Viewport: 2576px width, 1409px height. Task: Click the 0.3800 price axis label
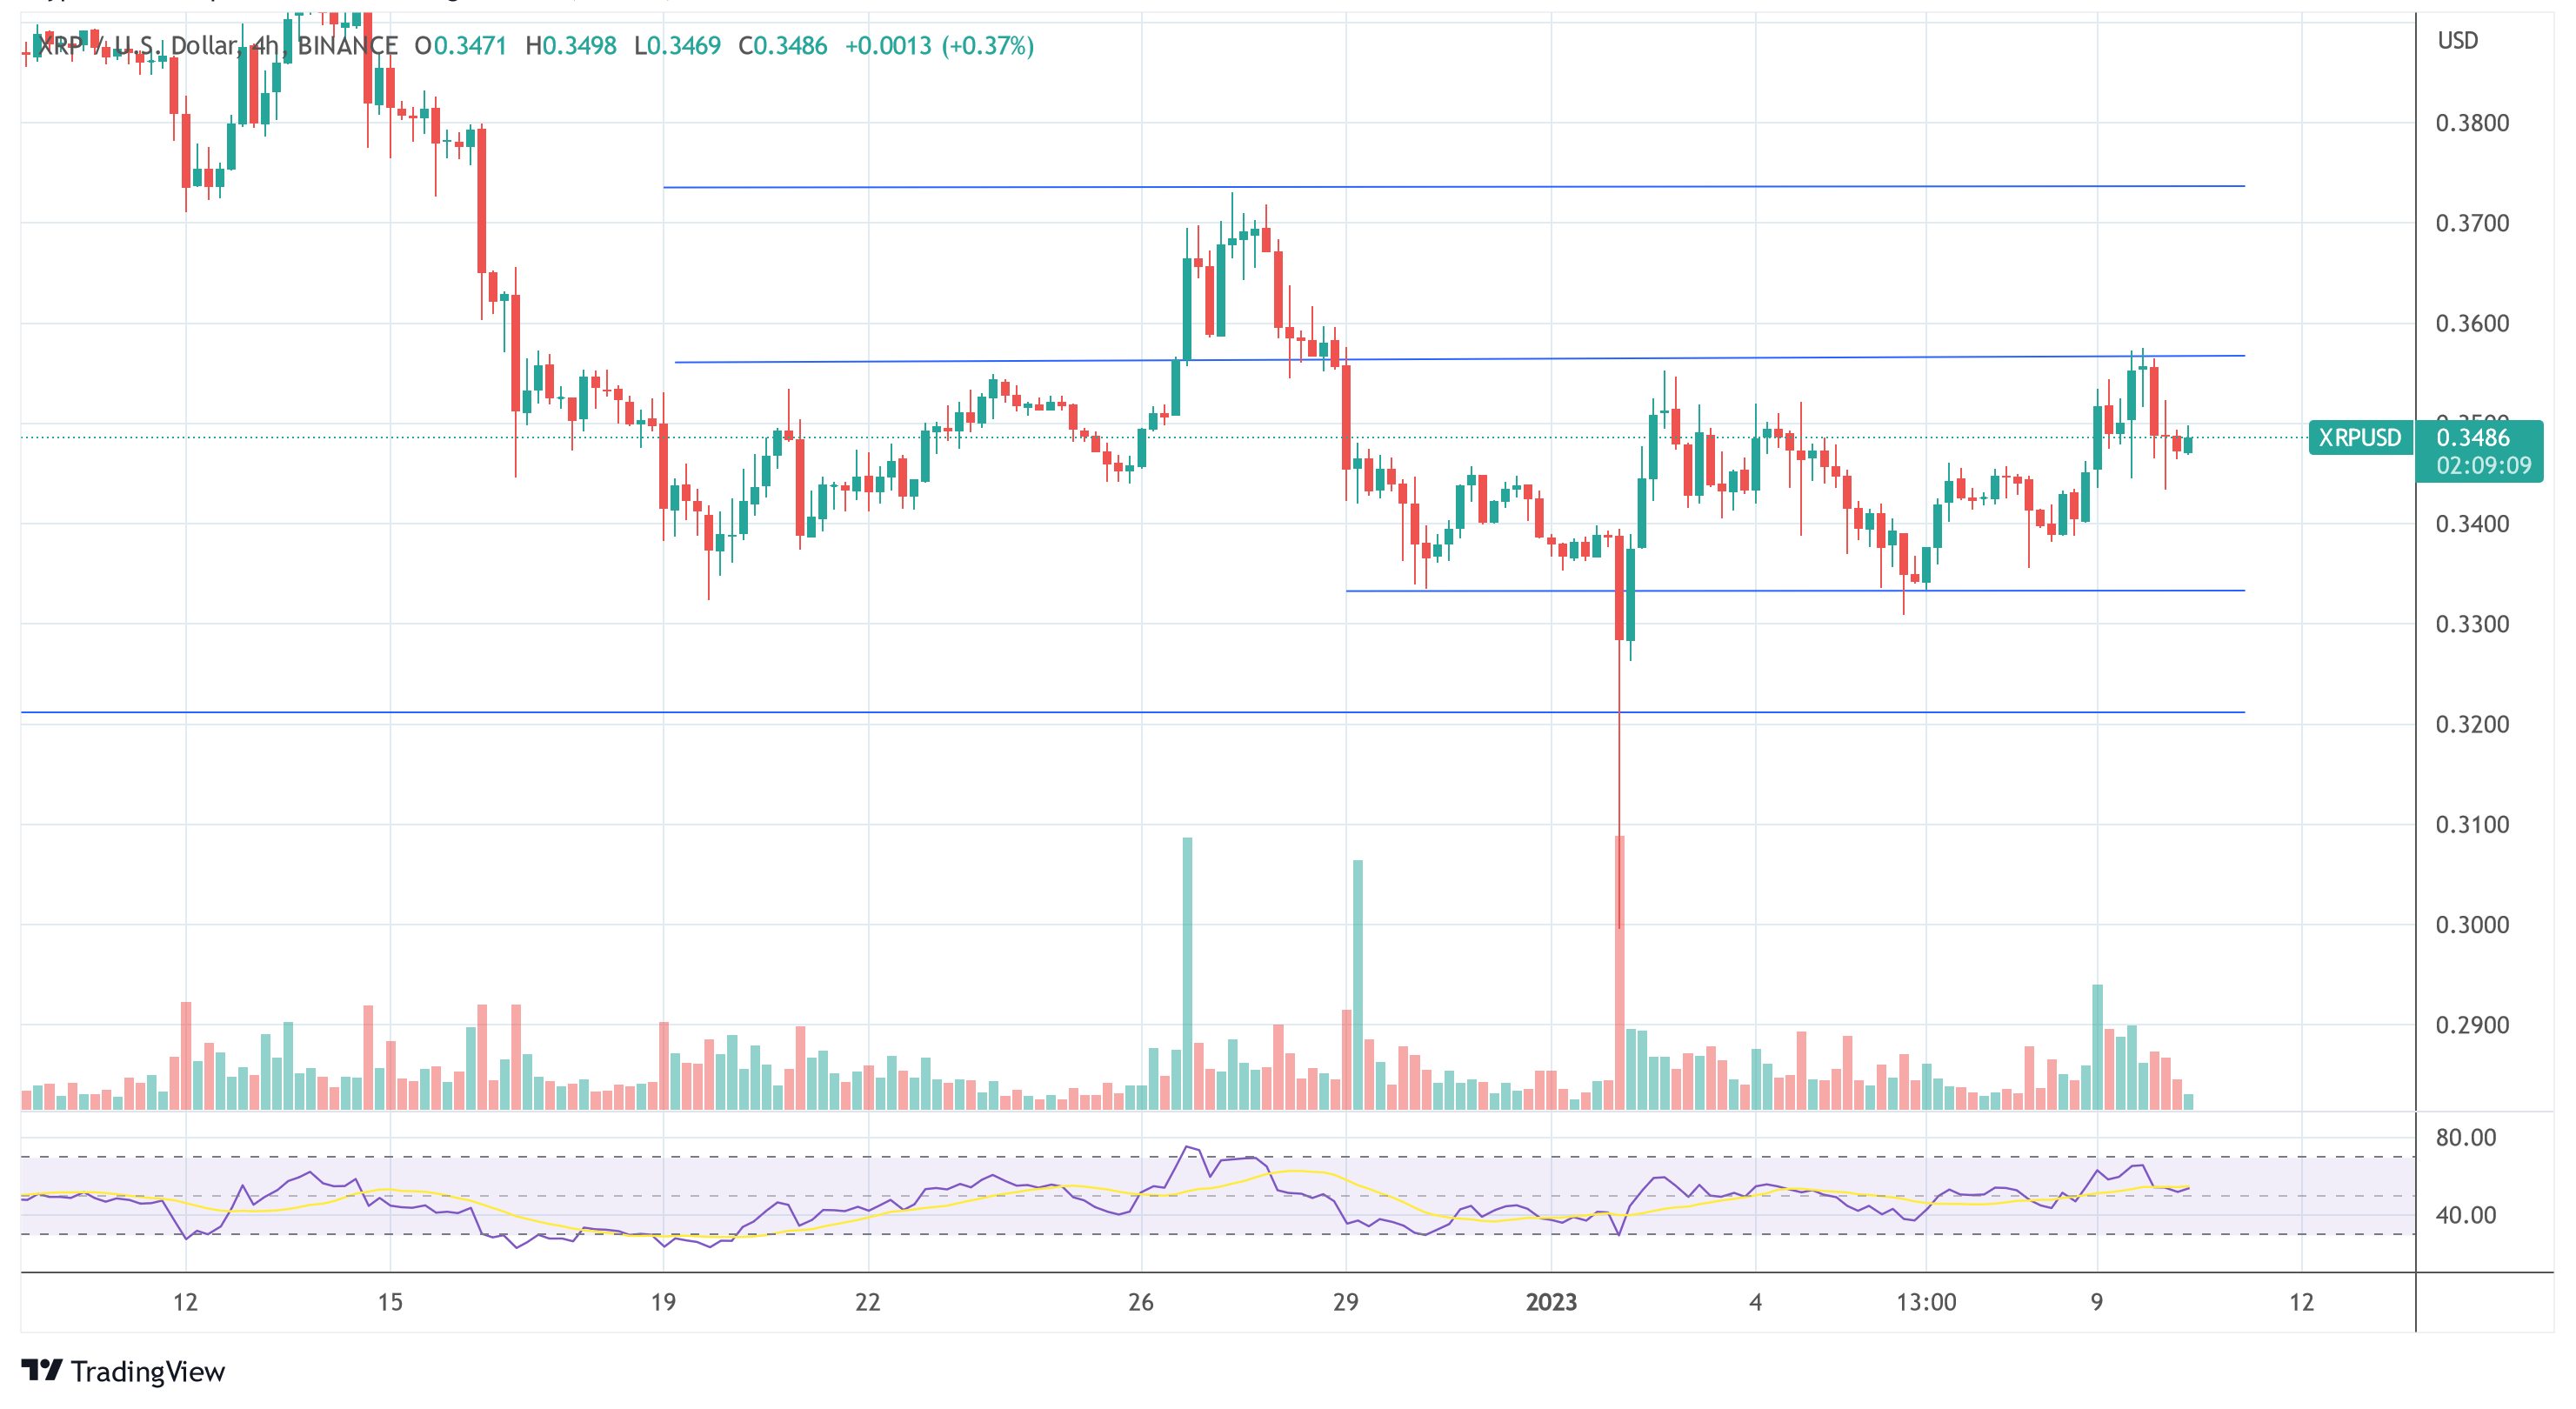click(2472, 124)
